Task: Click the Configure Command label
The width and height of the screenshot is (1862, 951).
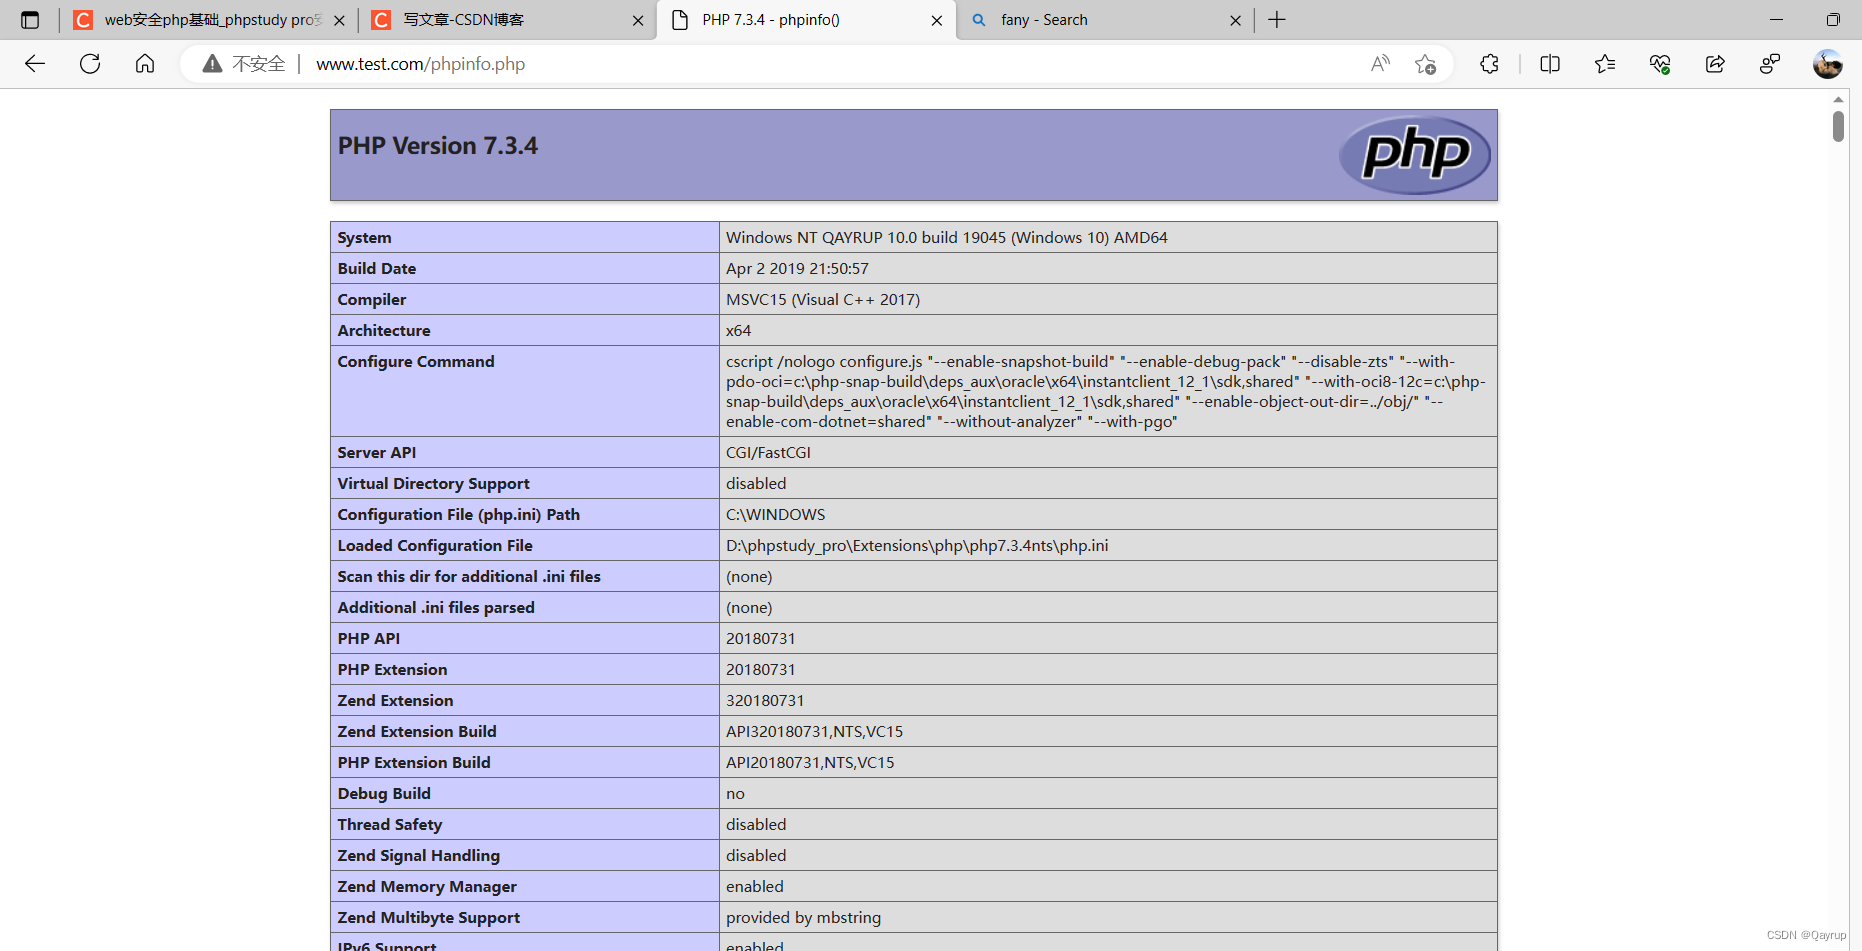Action: pyautogui.click(x=416, y=362)
